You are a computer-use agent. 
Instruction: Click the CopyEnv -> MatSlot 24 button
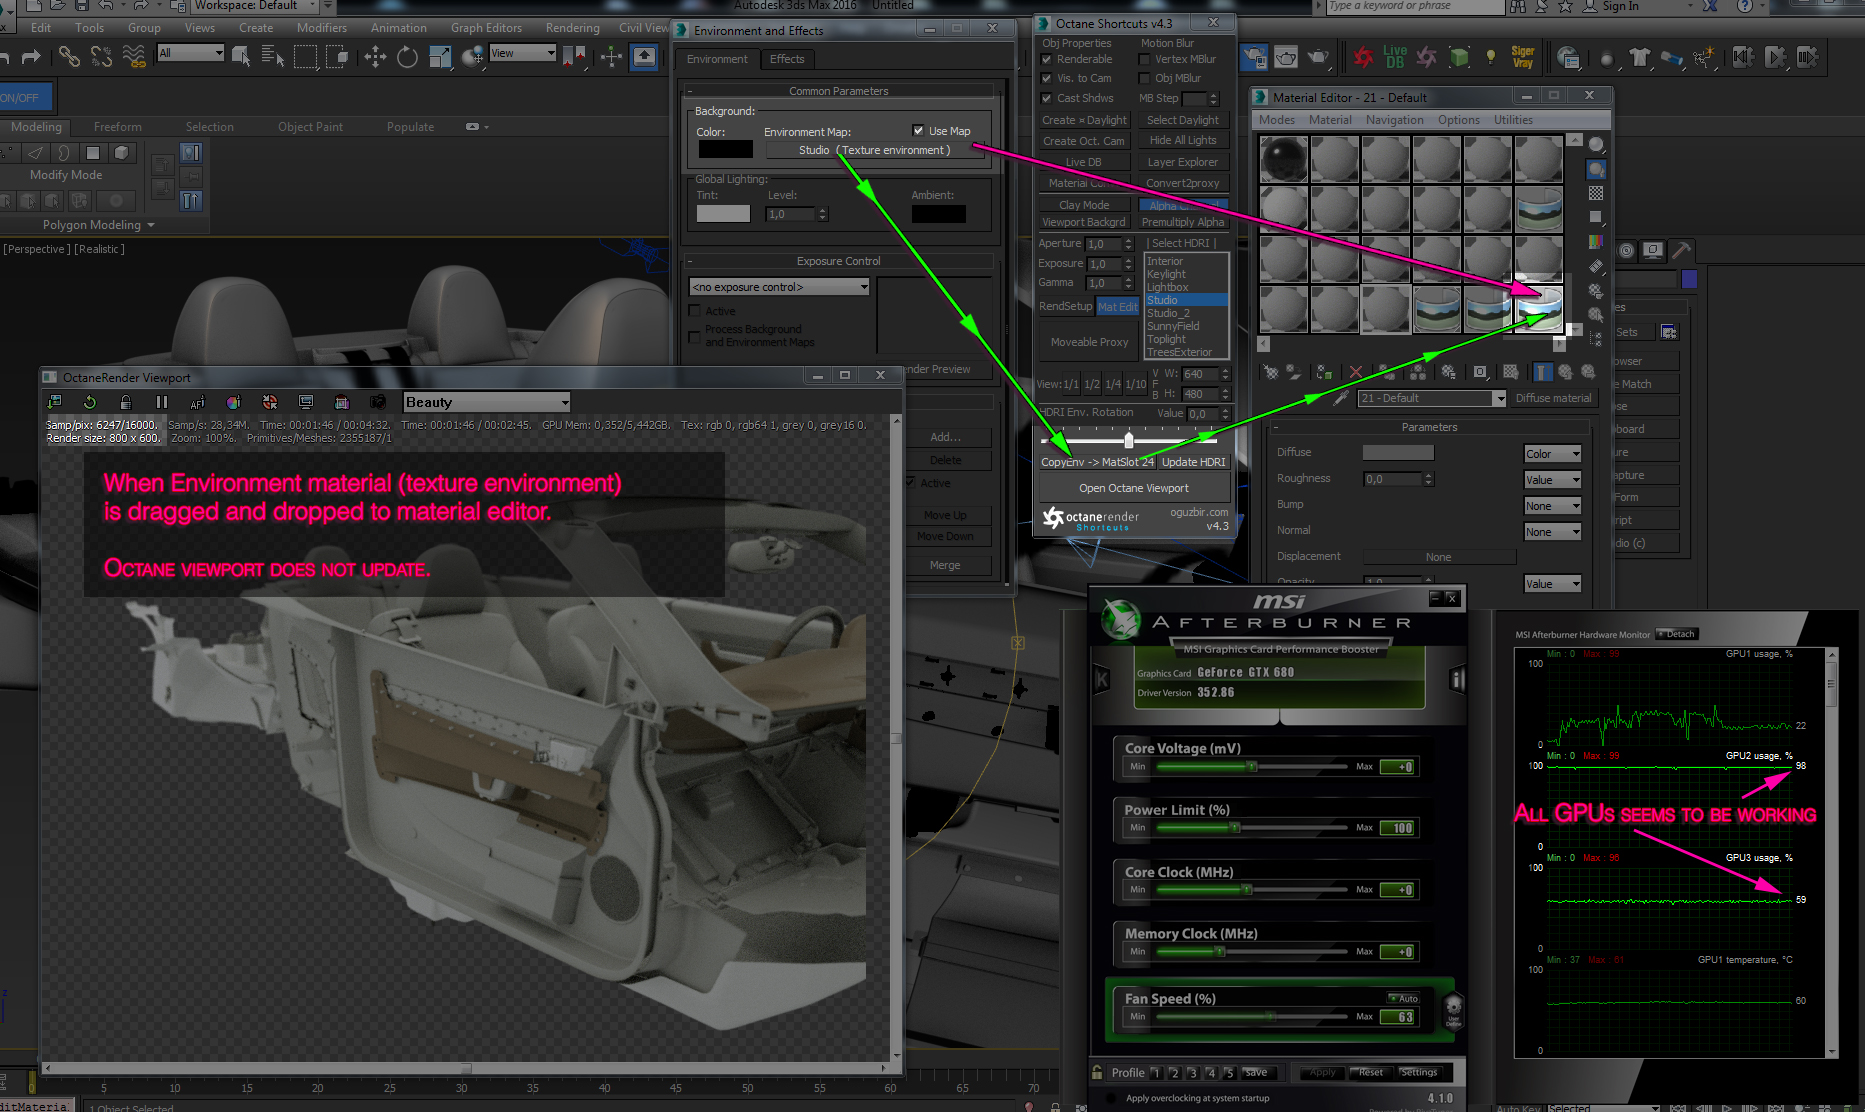(1097, 462)
